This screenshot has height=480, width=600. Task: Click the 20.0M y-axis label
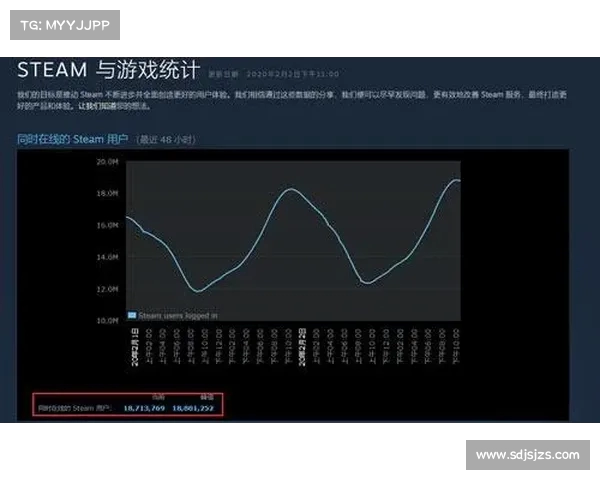tap(107, 162)
